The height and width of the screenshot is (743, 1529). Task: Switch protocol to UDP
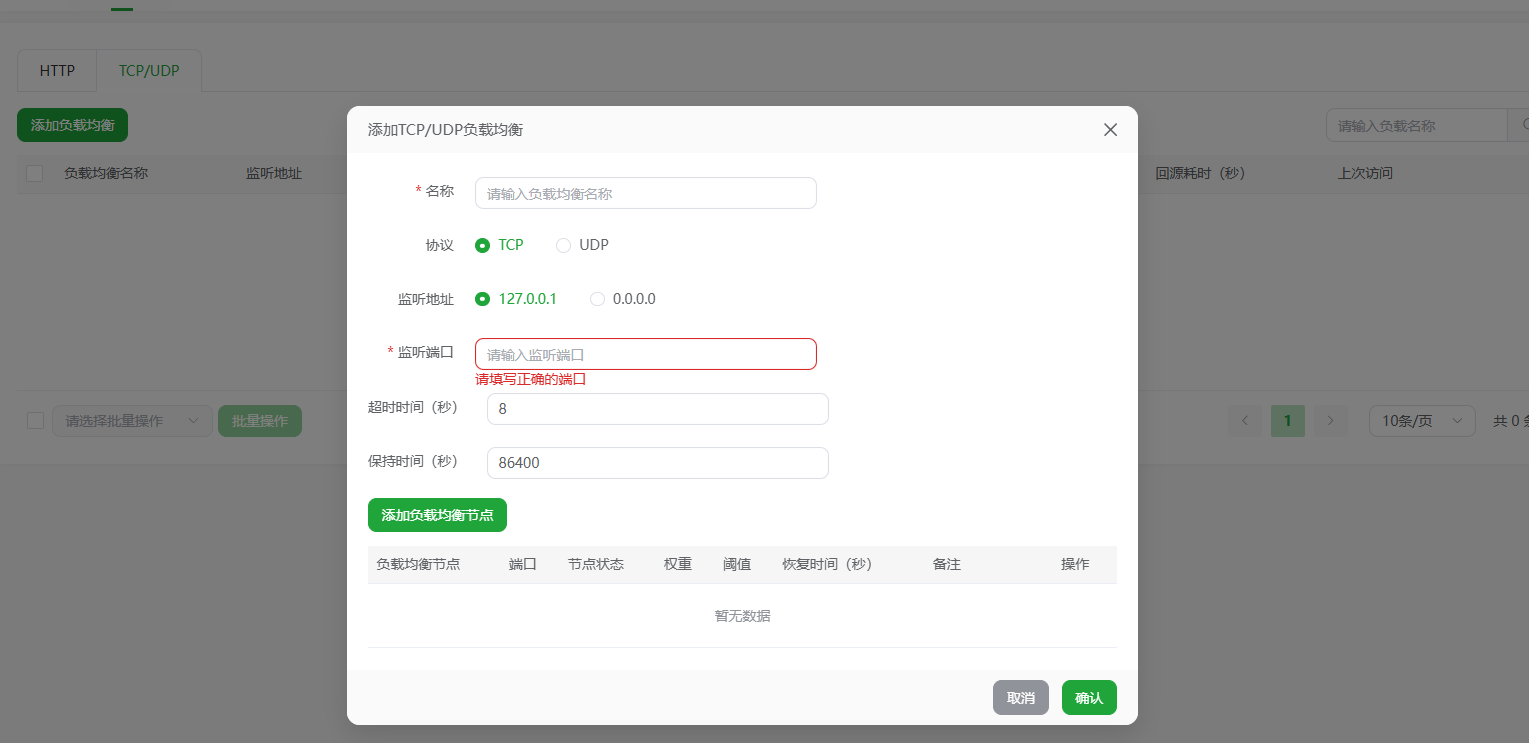point(563,244)
